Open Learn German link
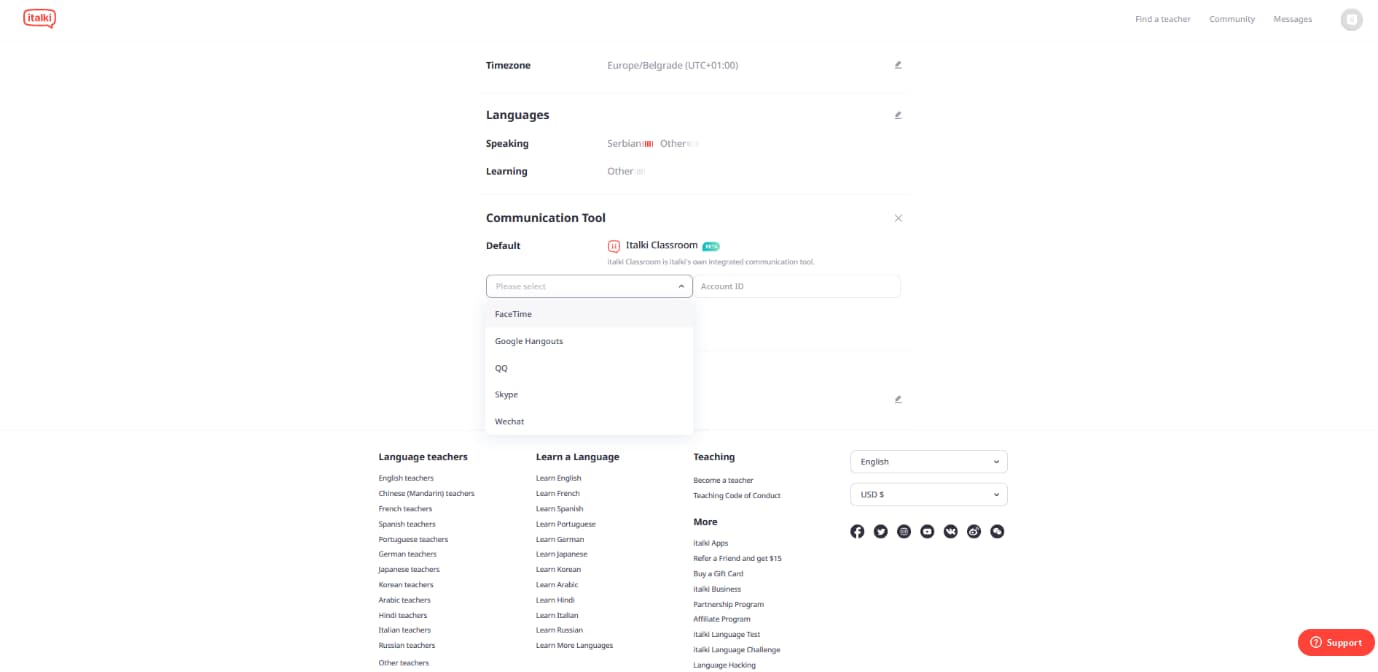The height and width of the screenshot is (672, 1378). pos(560,539)
